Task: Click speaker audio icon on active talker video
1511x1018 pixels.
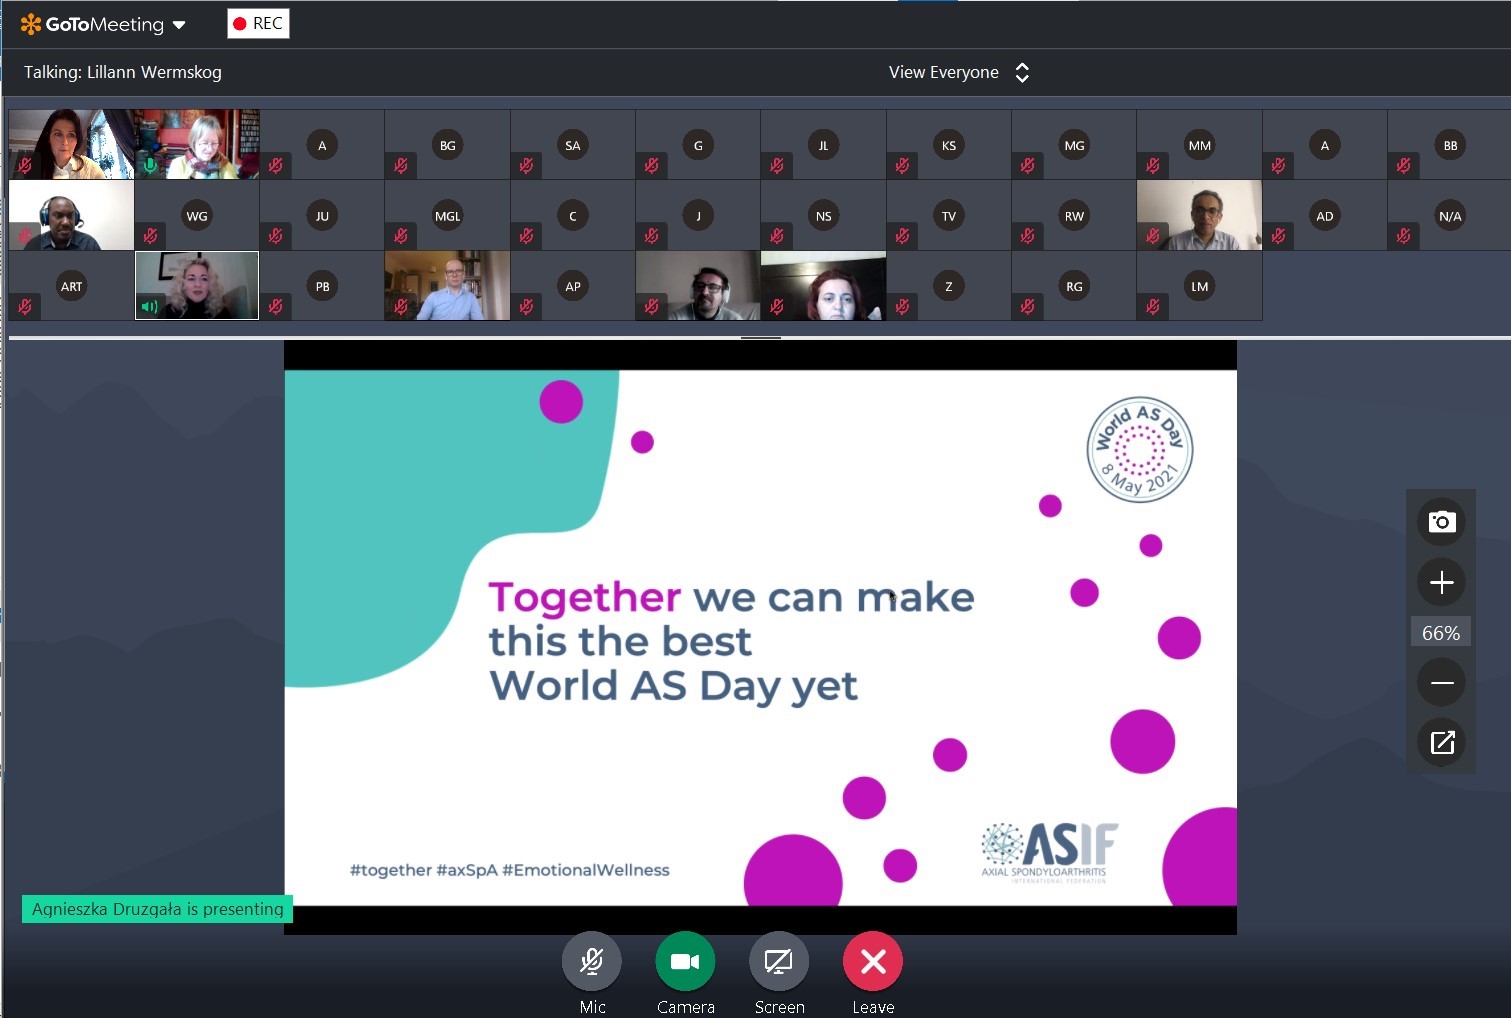Action: (x=150, y=306)
